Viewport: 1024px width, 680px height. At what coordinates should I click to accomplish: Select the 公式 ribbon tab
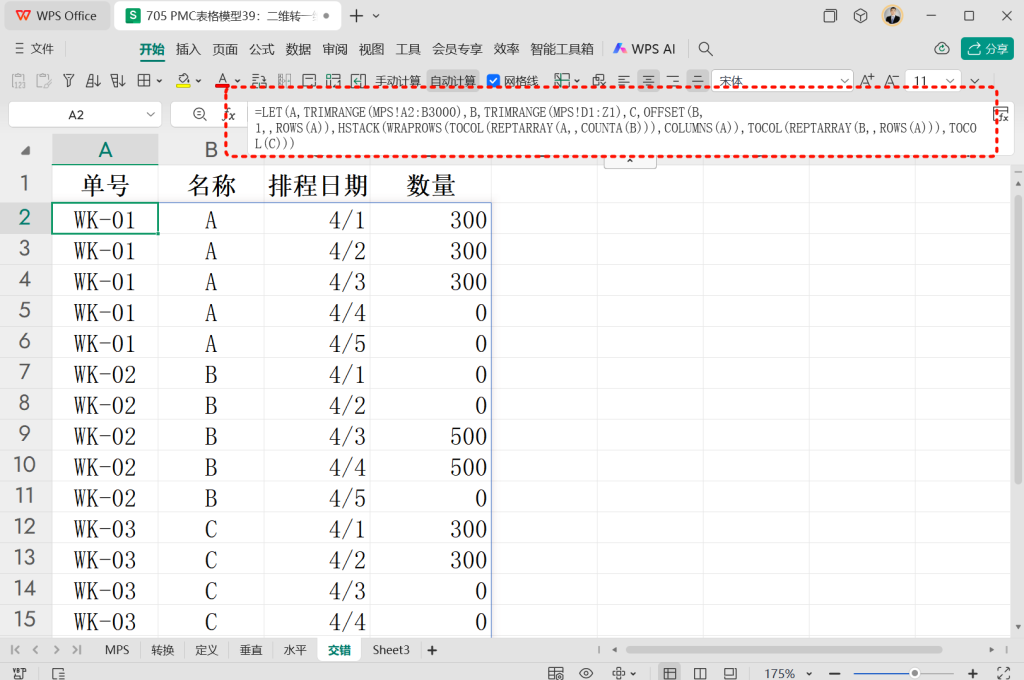[262, 49]
